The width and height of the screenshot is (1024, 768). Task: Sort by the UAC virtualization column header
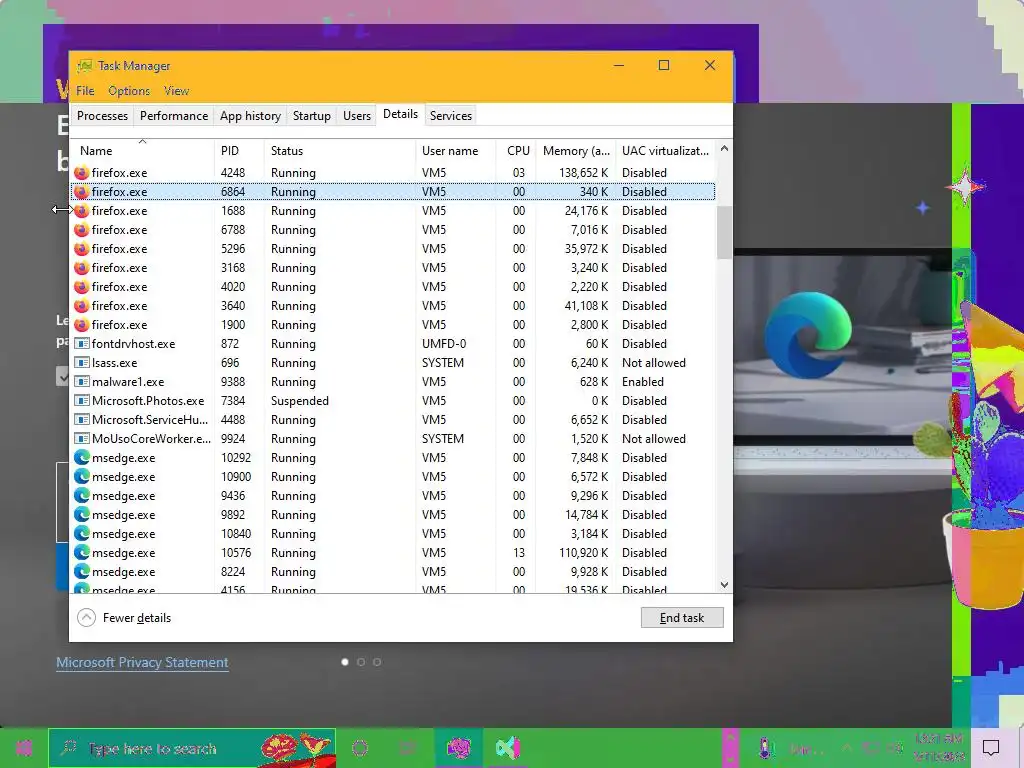665,151
